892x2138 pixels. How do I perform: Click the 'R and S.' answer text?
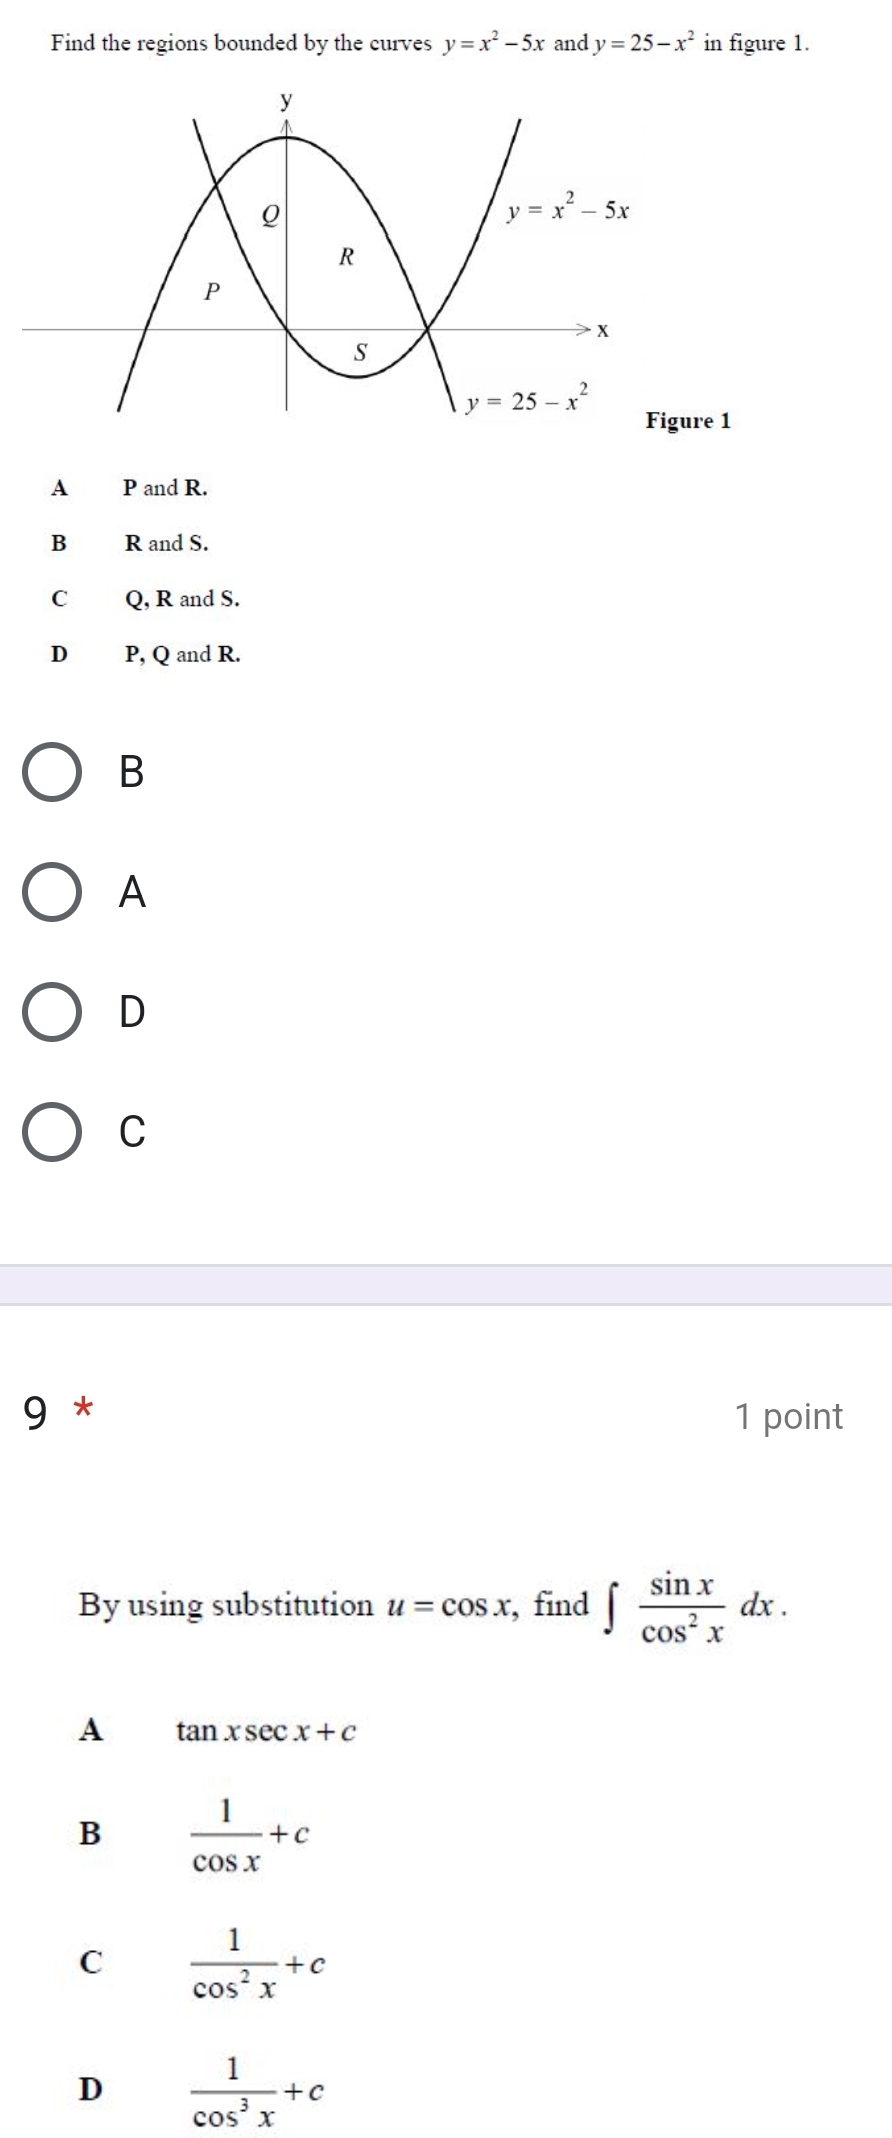click(167, 544)
